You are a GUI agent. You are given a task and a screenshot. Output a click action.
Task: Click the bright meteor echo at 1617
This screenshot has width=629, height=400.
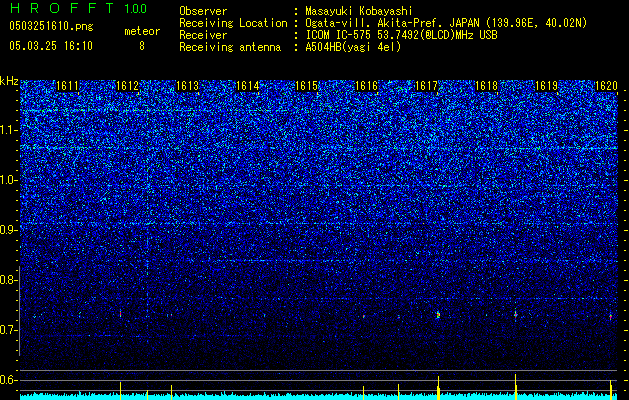pyautogui.click(x=438, y=315)
